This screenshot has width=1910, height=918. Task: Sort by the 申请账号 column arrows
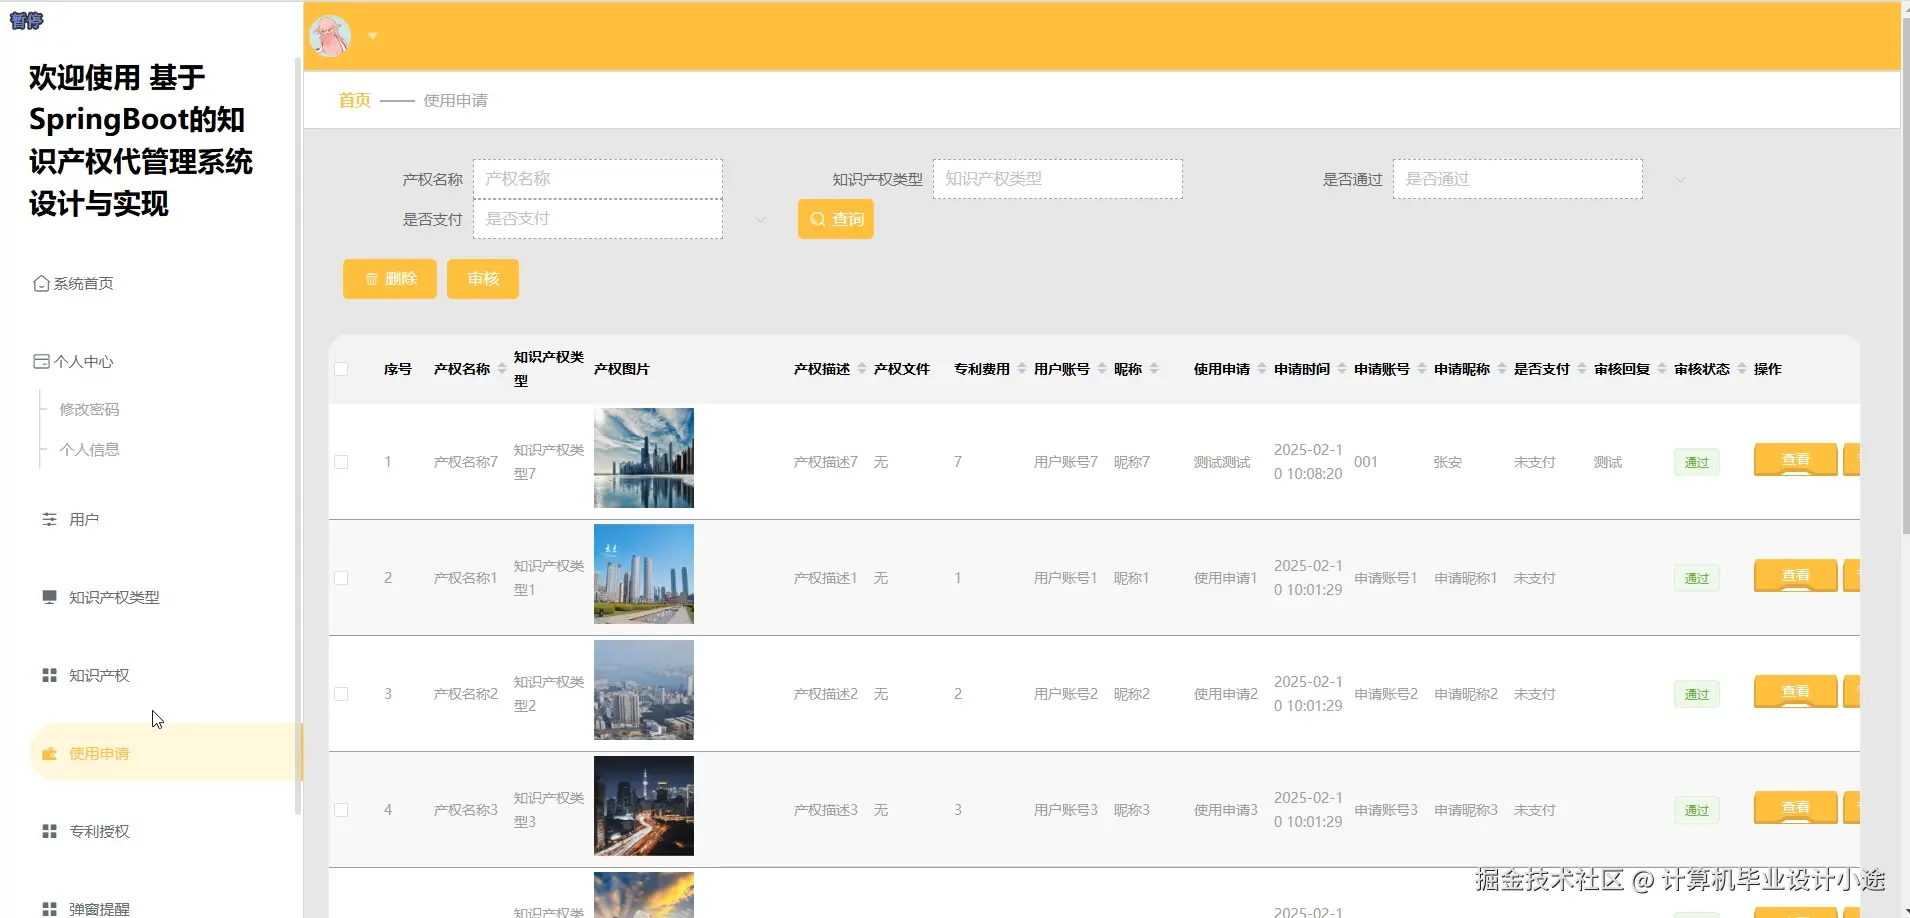(1422, 369)
